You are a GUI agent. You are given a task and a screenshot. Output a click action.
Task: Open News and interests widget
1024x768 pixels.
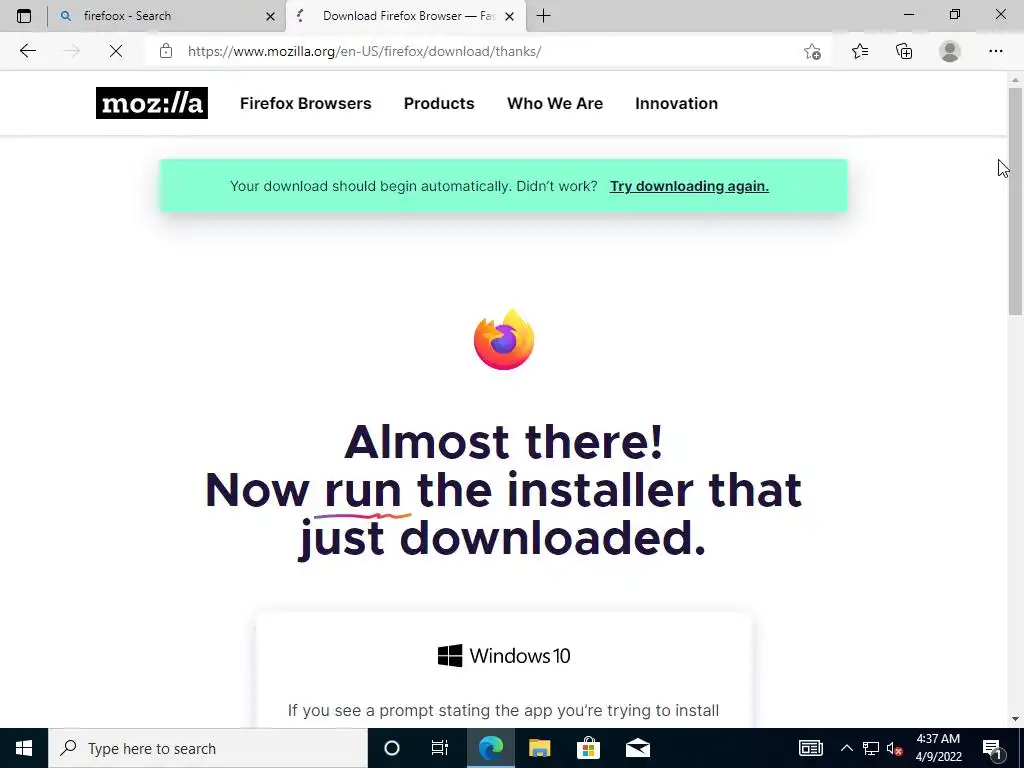point(810,748)
